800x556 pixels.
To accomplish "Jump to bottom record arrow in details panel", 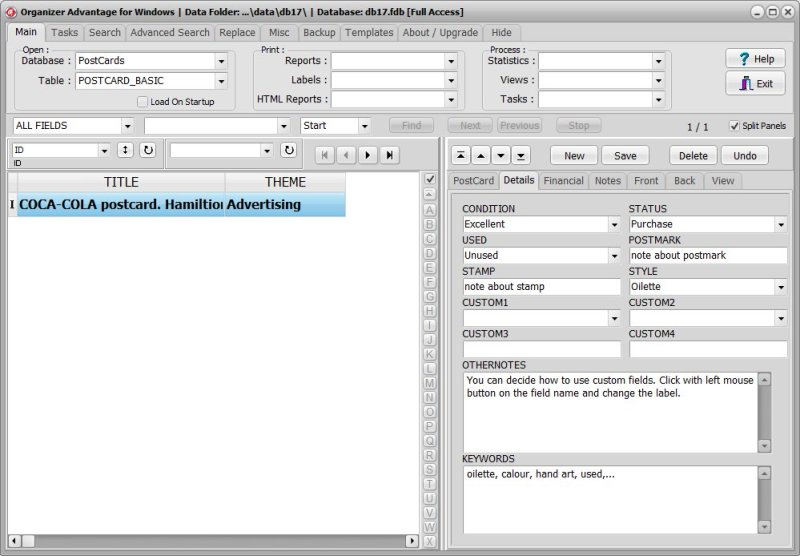I will tap(521, 156).
